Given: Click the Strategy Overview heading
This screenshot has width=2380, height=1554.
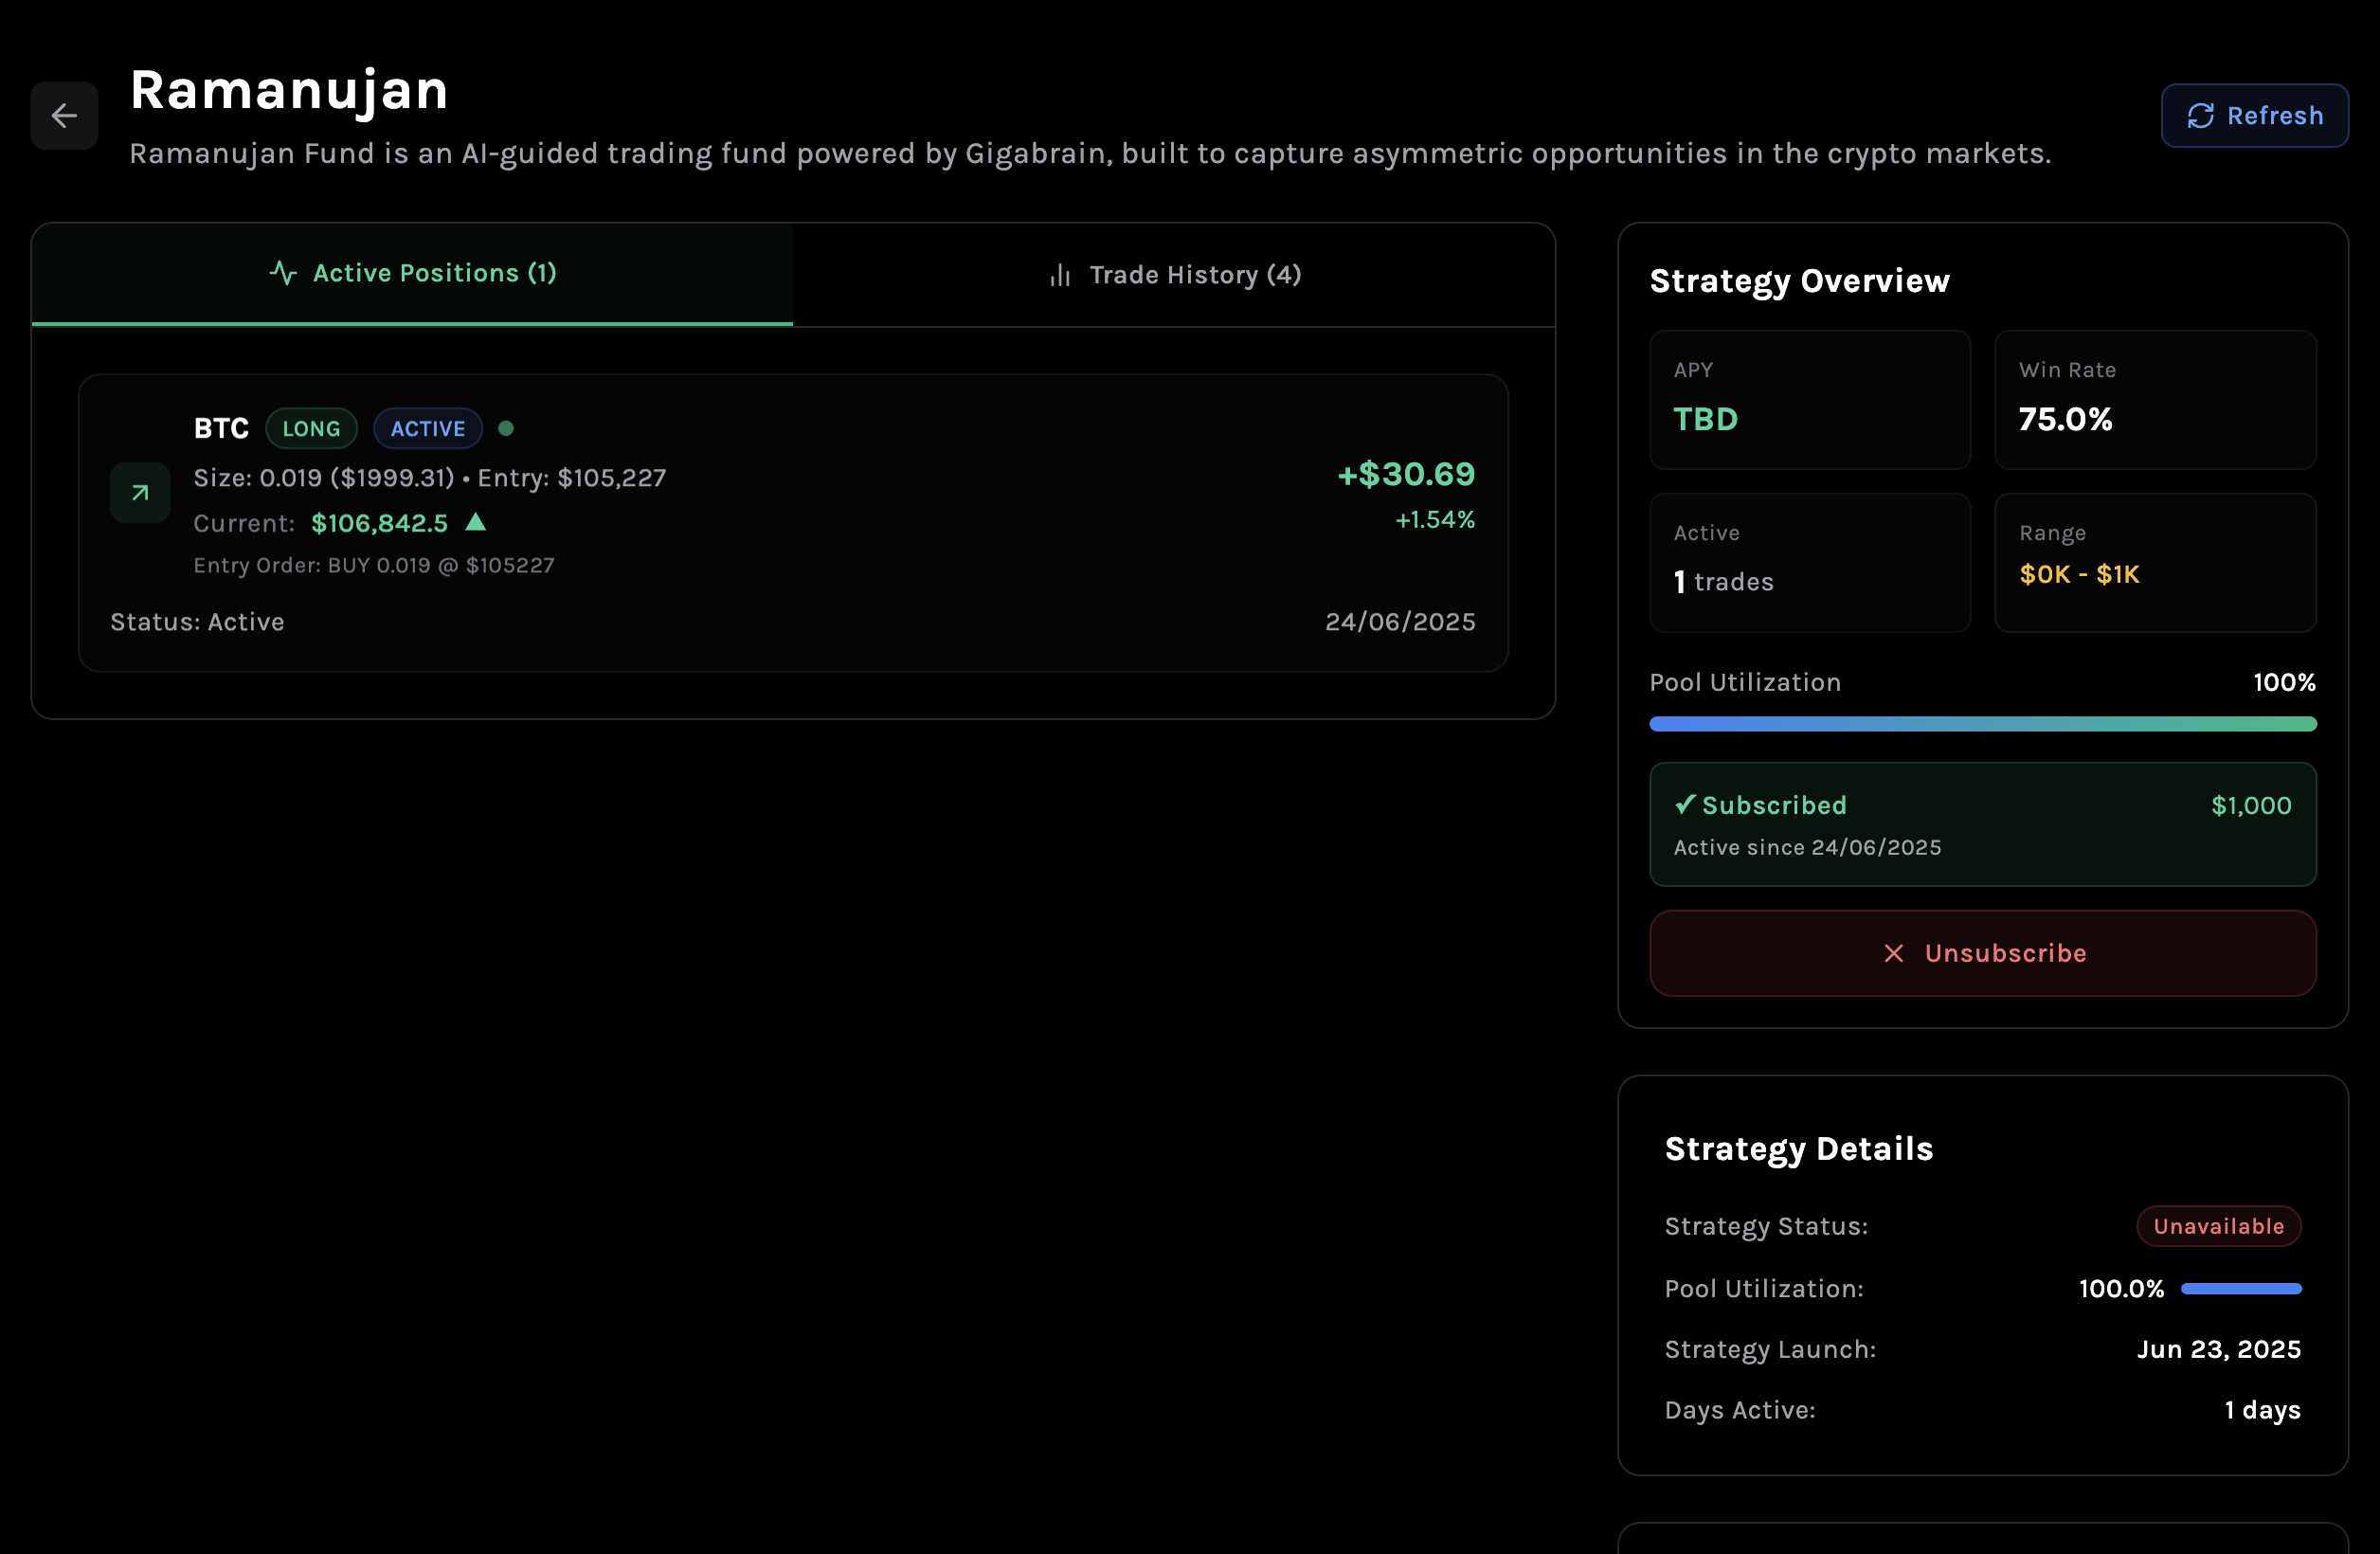Looking at the screenshot, I should tap(1799, 281).
